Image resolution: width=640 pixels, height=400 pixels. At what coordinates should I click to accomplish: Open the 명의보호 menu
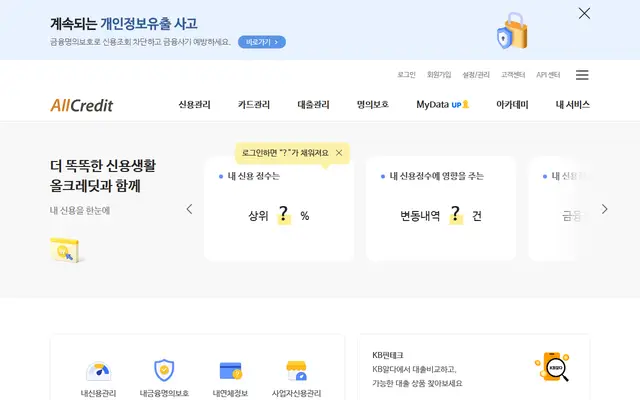point(373,104)
